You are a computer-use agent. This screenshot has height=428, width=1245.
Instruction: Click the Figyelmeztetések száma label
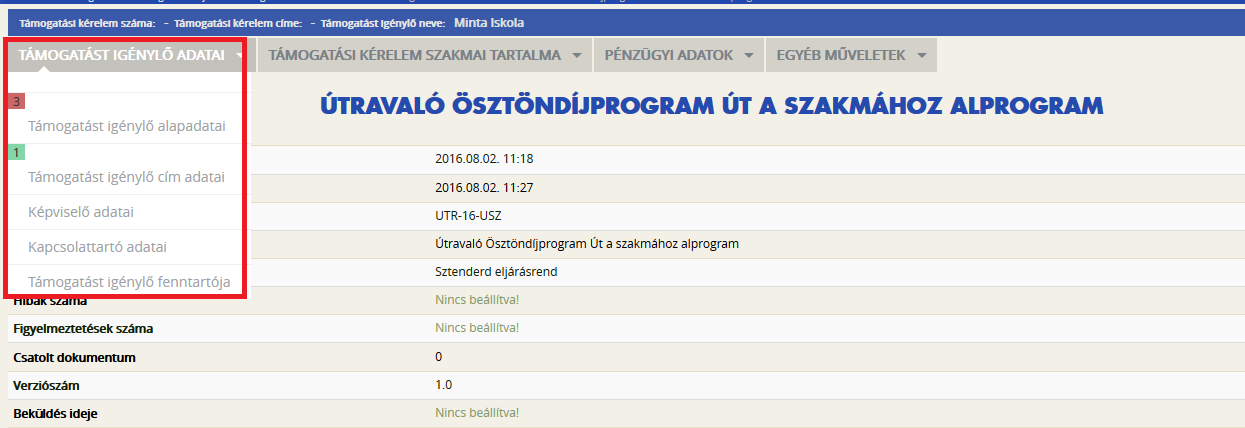[x=84, y=328]
